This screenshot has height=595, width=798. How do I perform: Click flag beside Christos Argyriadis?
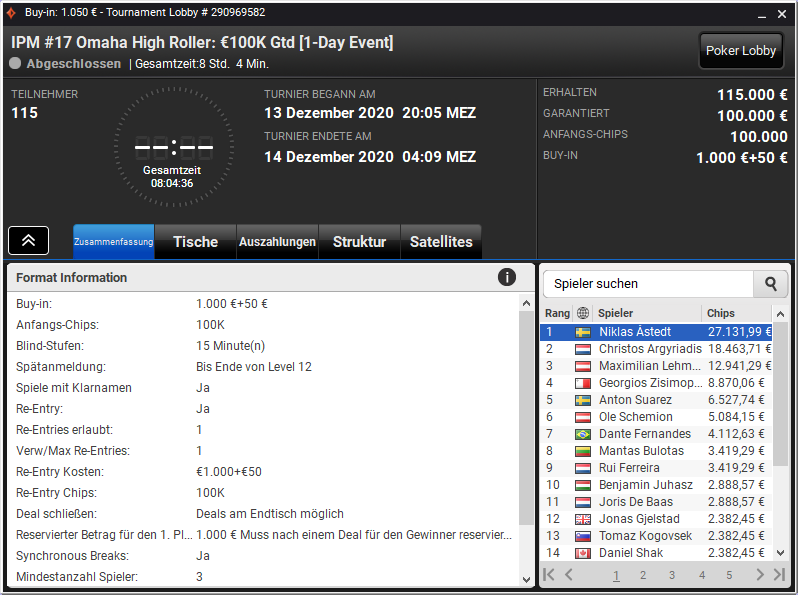coord(583,349)
